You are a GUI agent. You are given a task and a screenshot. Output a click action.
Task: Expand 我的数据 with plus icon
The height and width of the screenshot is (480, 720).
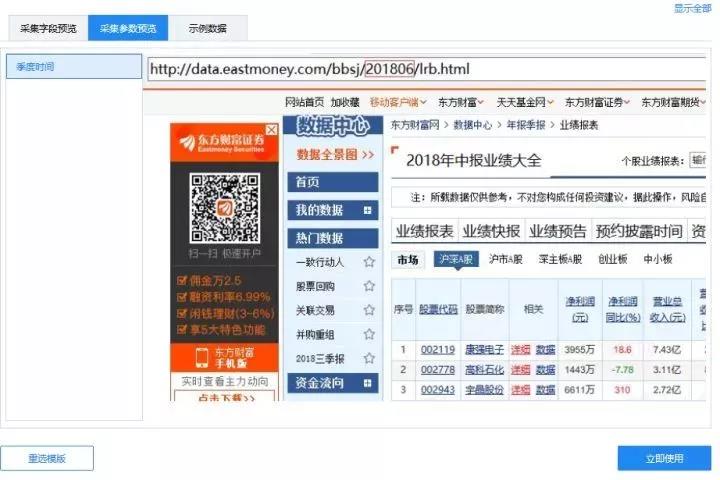tap(367, 210)
